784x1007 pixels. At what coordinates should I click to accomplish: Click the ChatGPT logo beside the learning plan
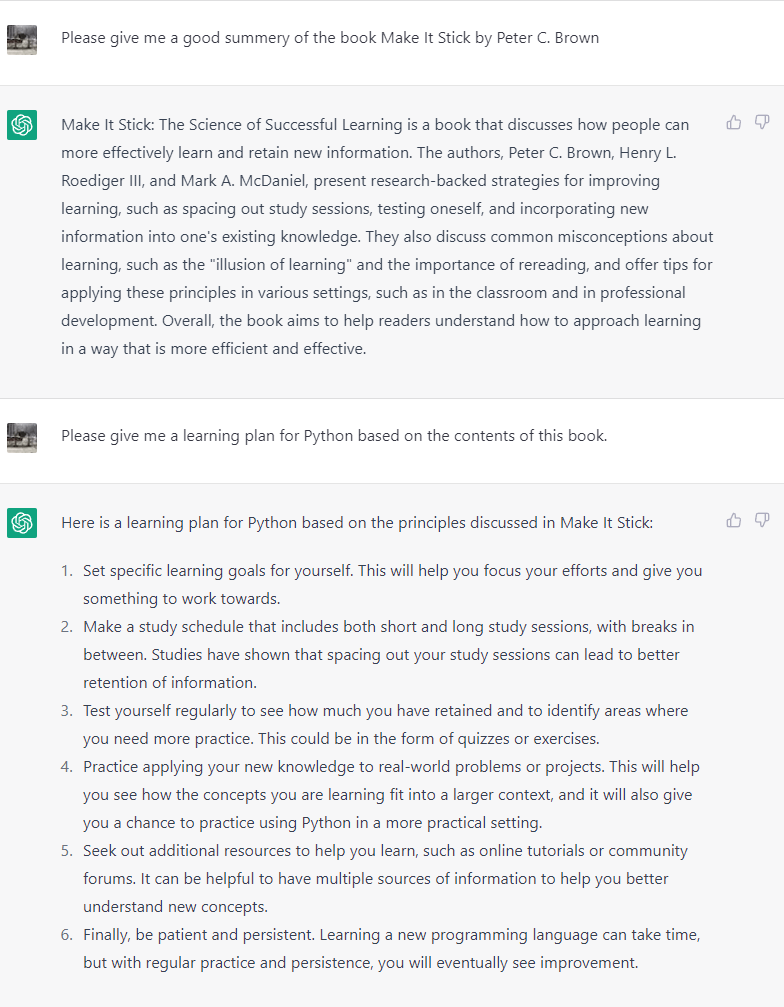click(x=22, y=522)
